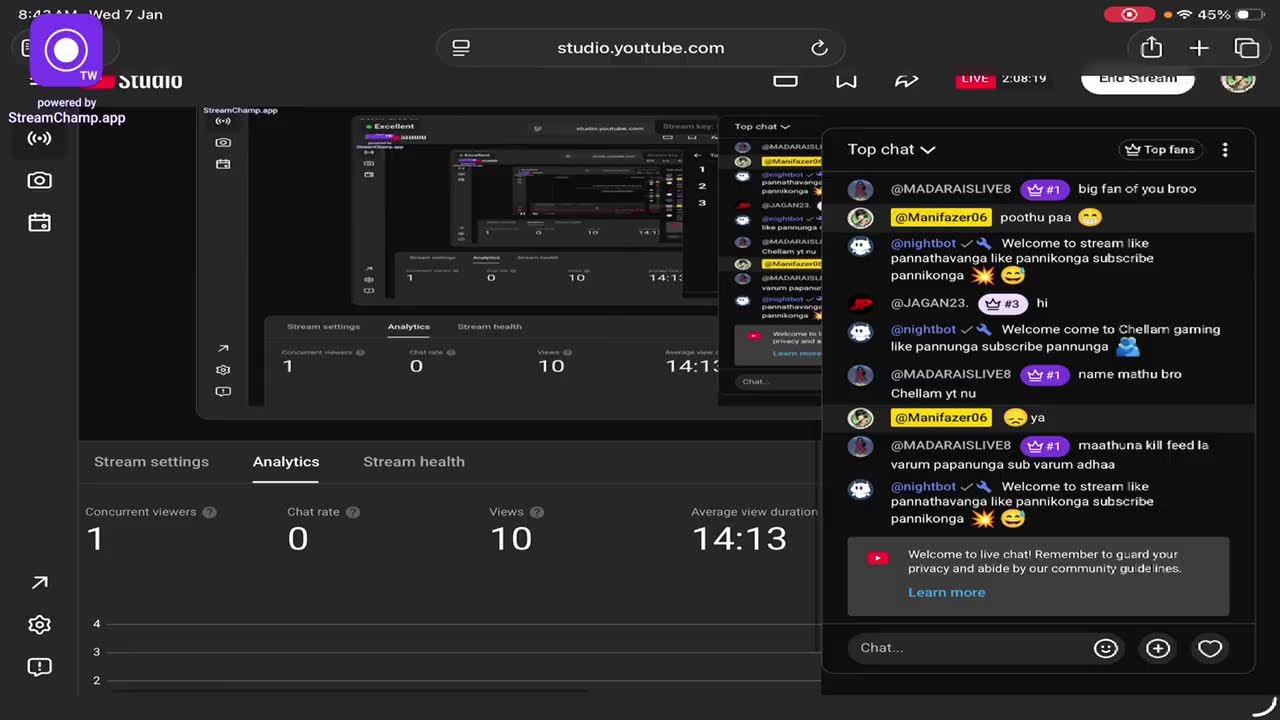Tap the screen recording indicator in status bar

click(1129, 15)
